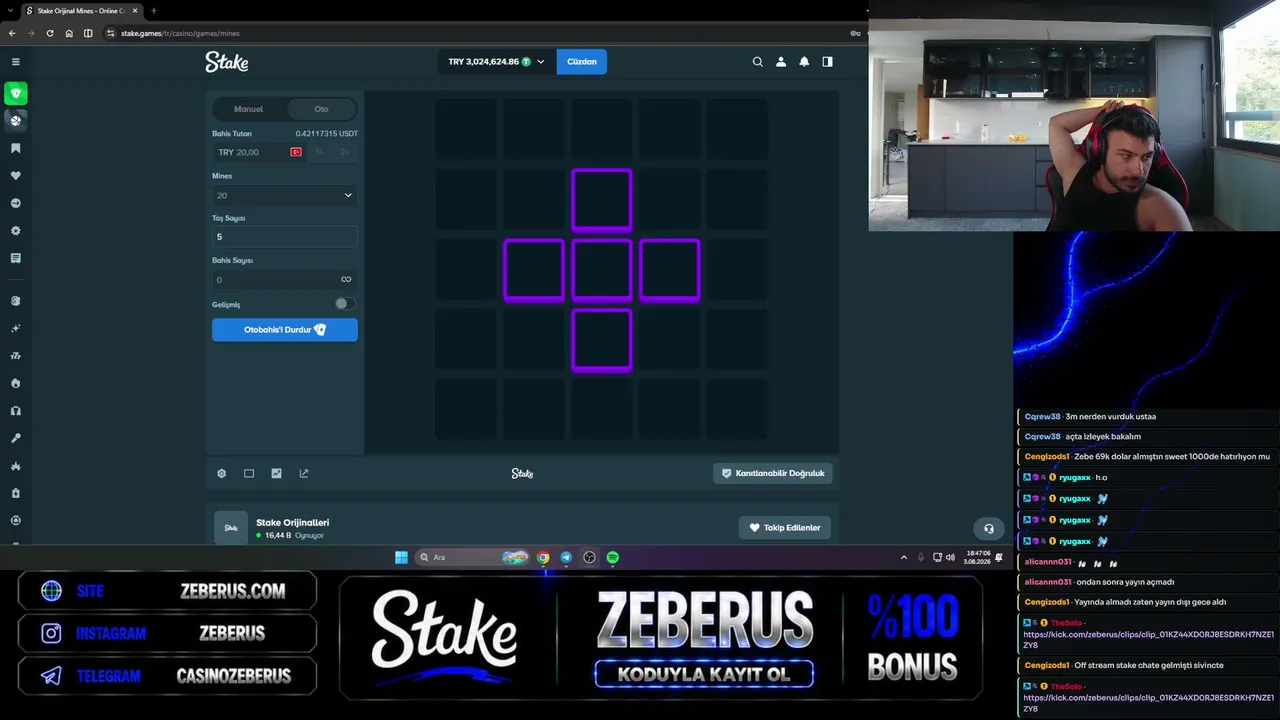Open the 777 slots icon in the sidebar
This screenshot has height=720, width=1280.
coord(15,356)
